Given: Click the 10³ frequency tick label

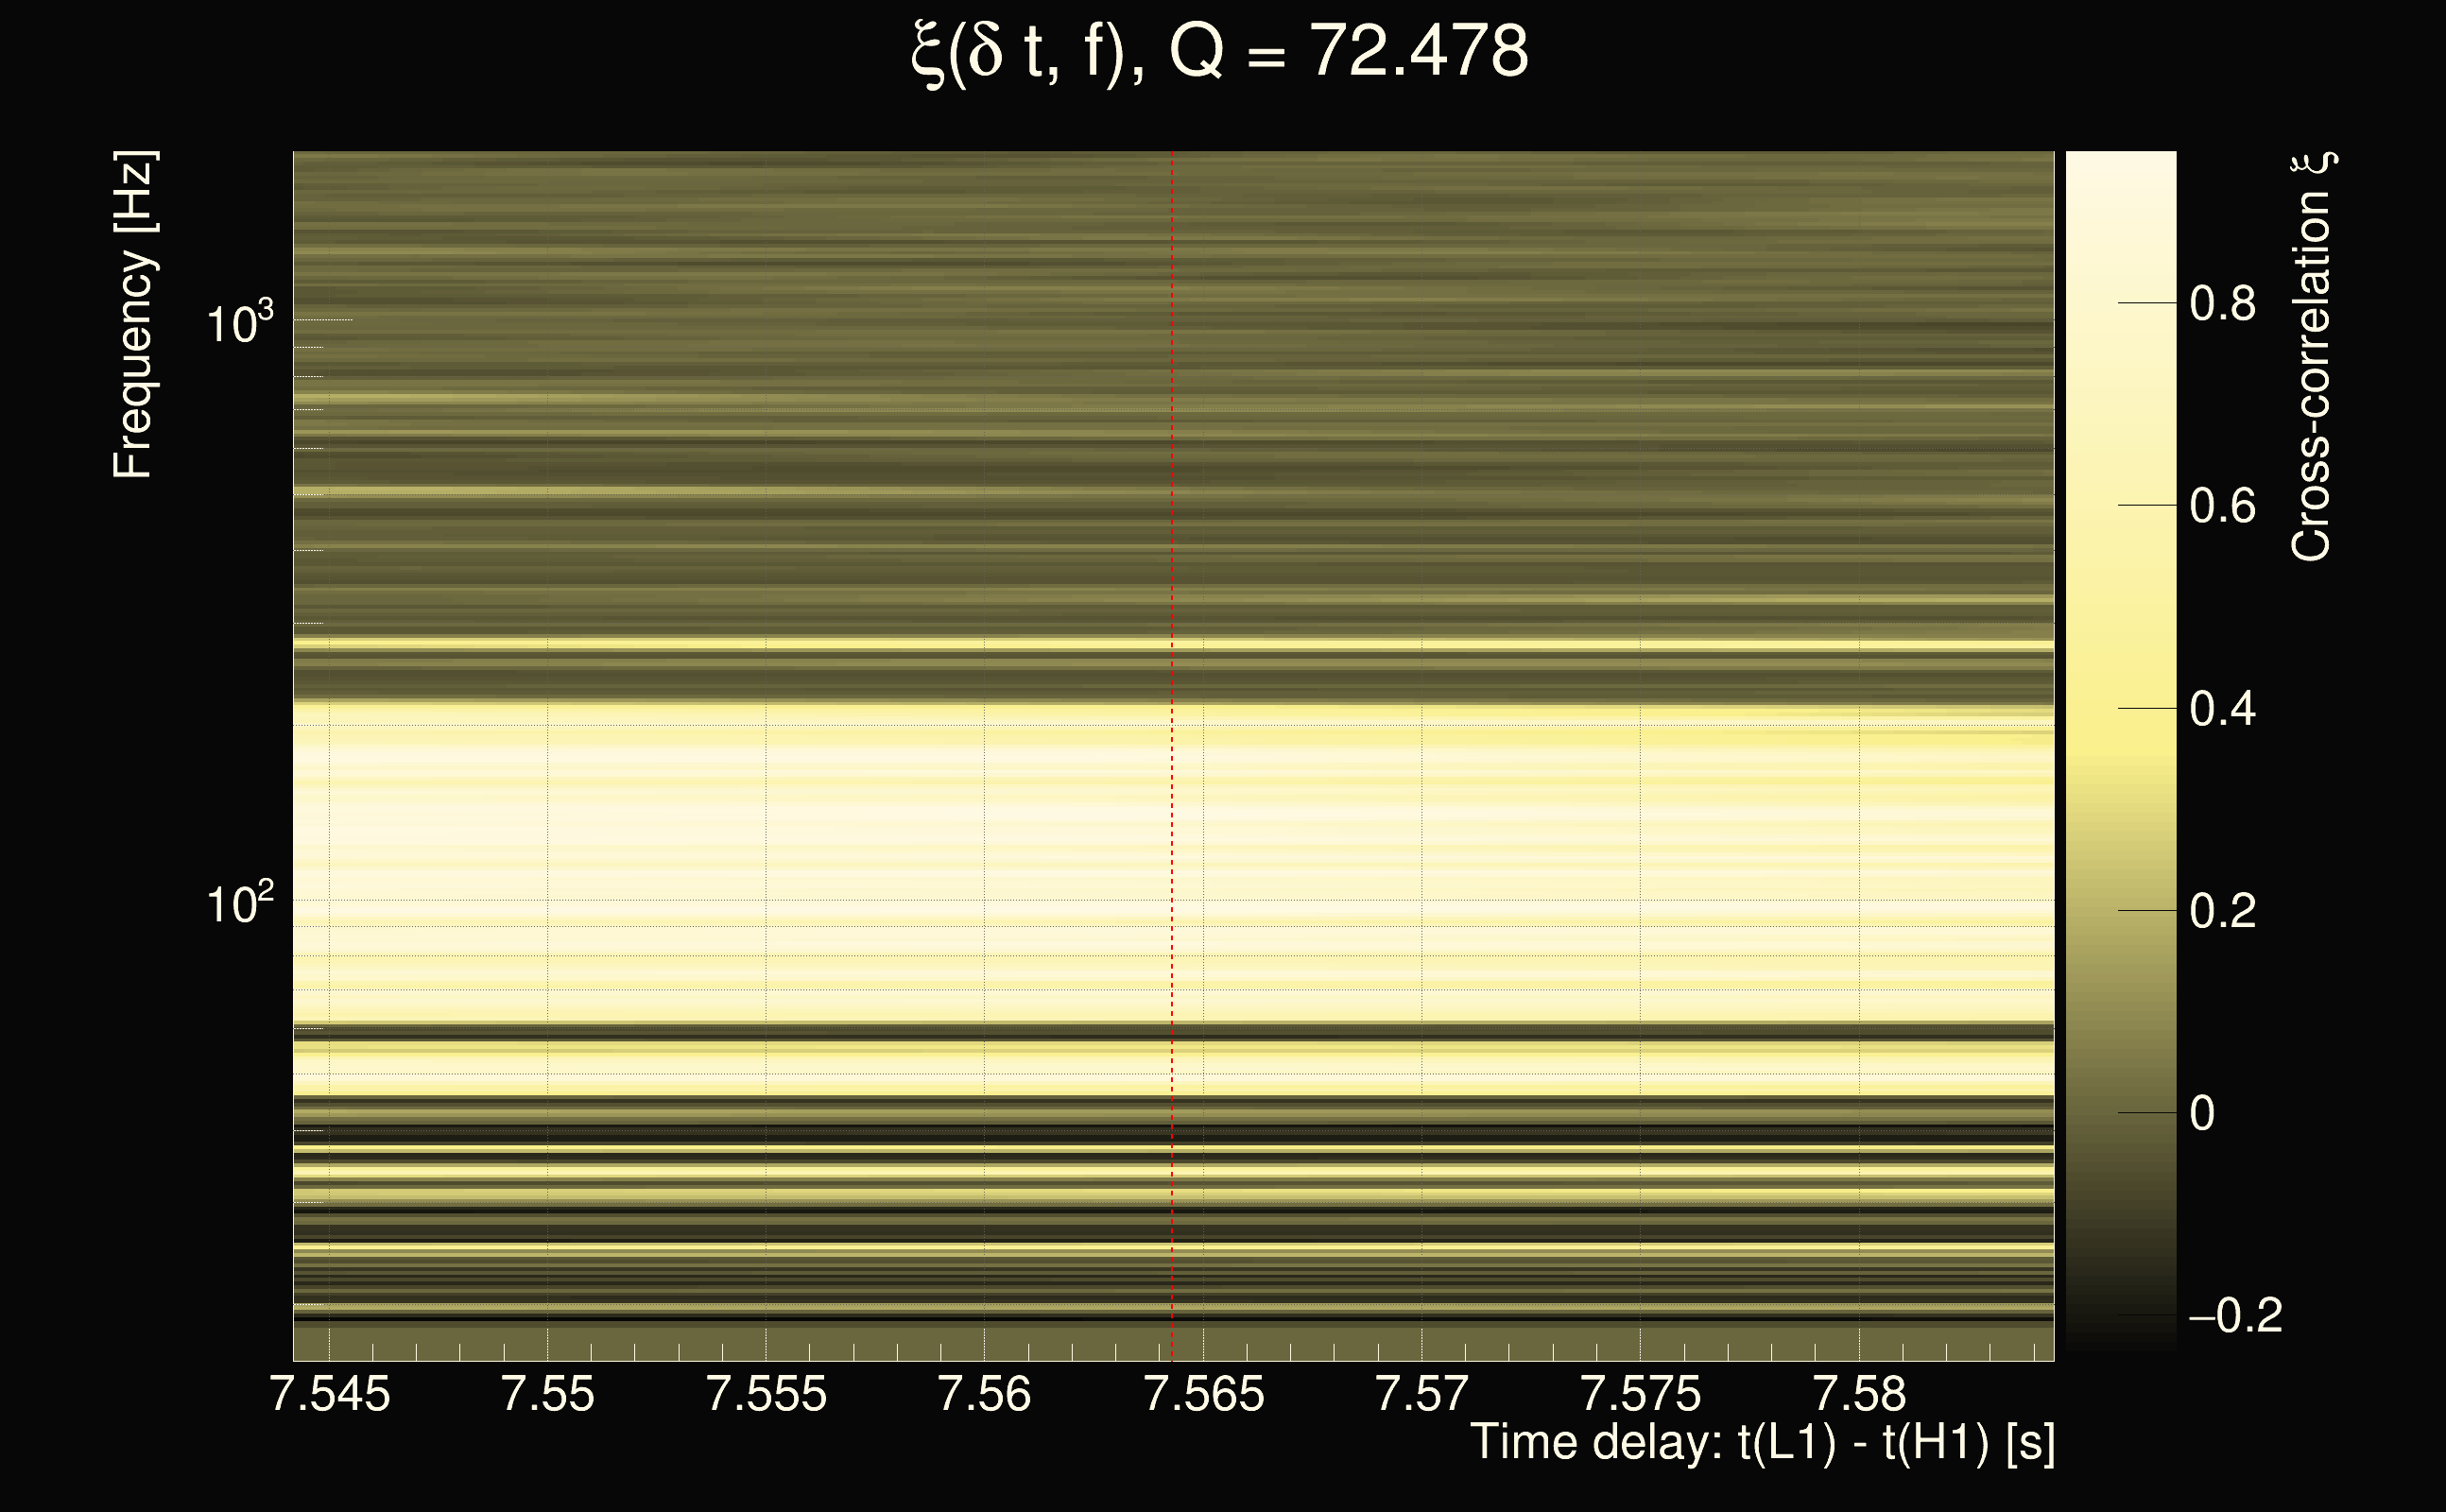Looking at the screenshot, I should [x=239, y=323].
